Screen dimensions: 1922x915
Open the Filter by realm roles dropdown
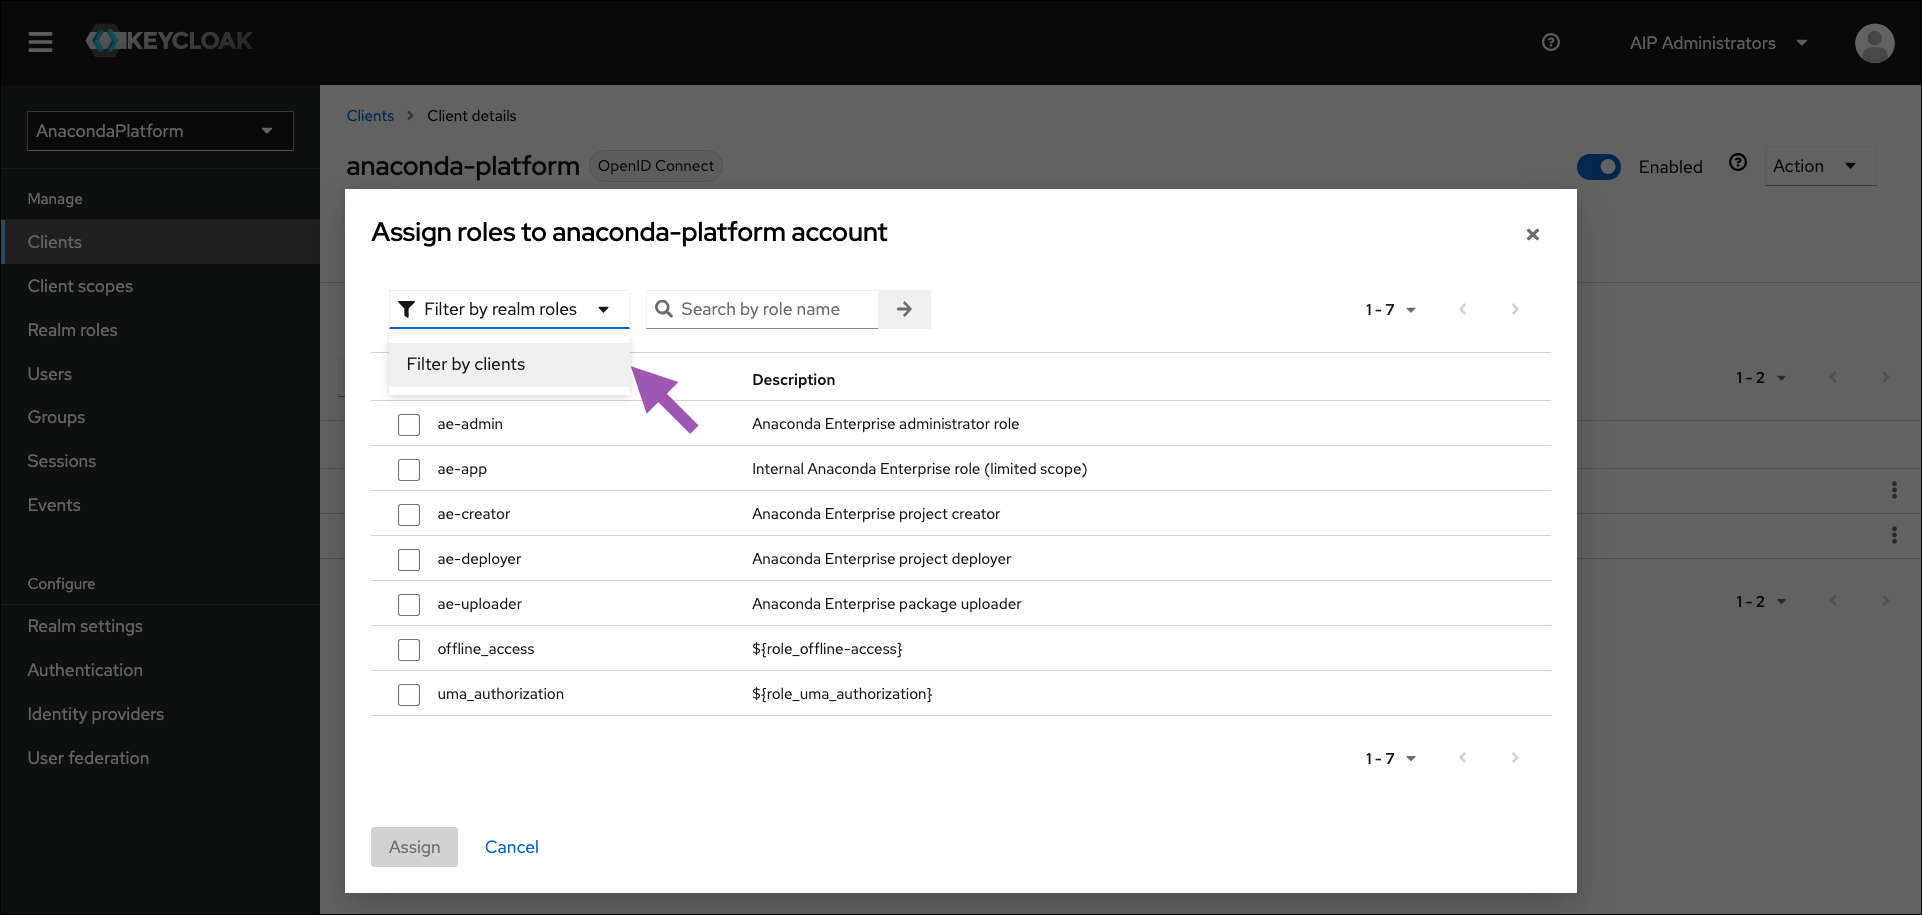(509, 309)
